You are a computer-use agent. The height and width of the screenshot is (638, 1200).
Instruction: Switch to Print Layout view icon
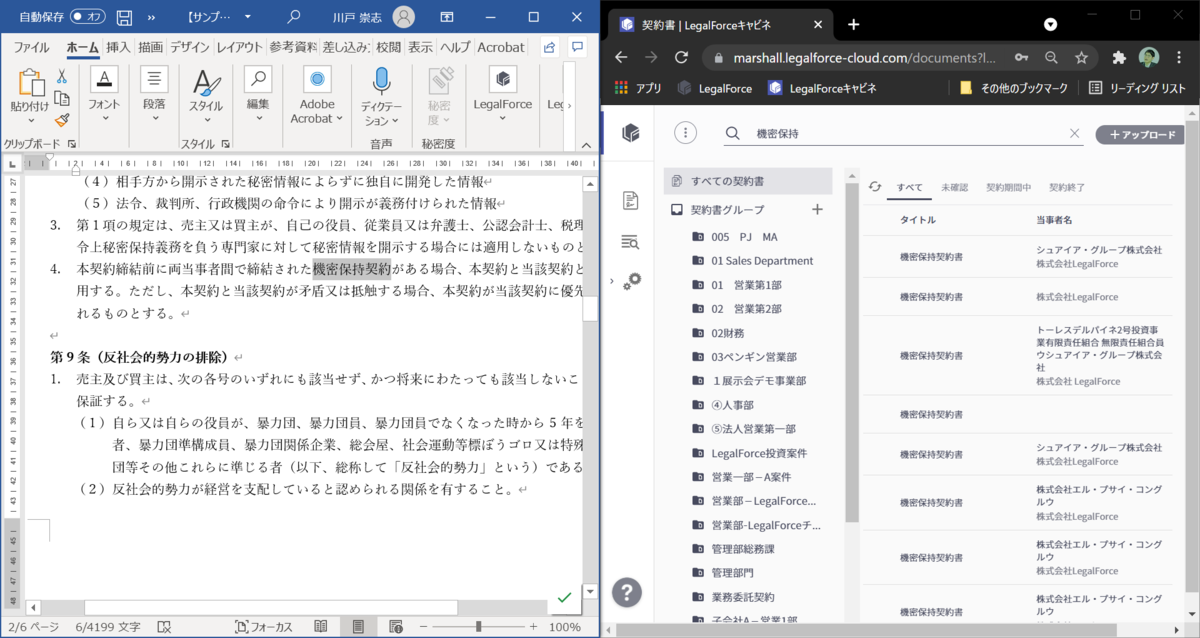pos(357,627)
